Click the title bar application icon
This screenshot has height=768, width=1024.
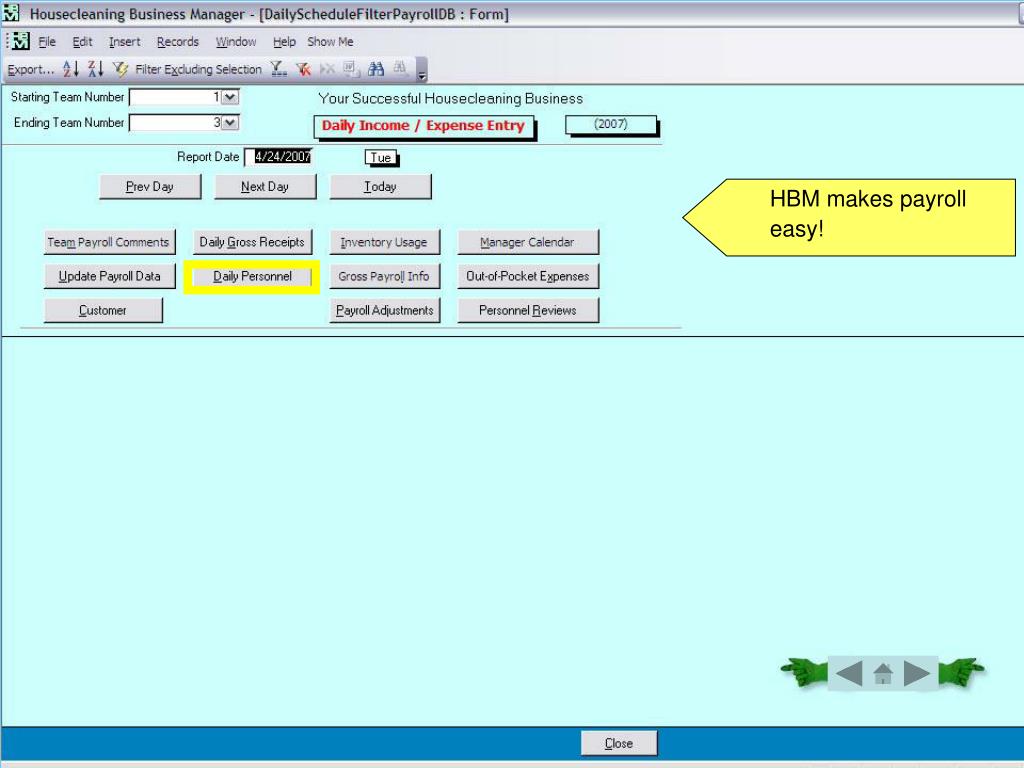[x=11, y=12]
